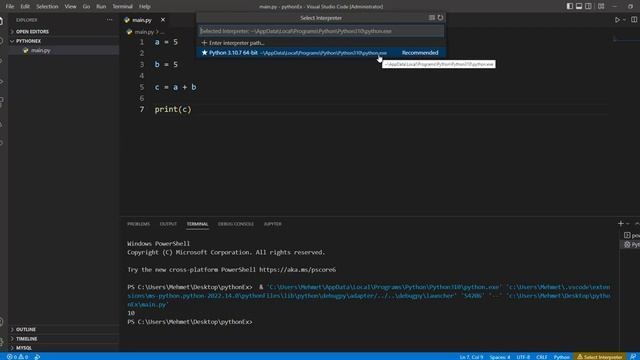Select Python debug terminal instance

631,244
